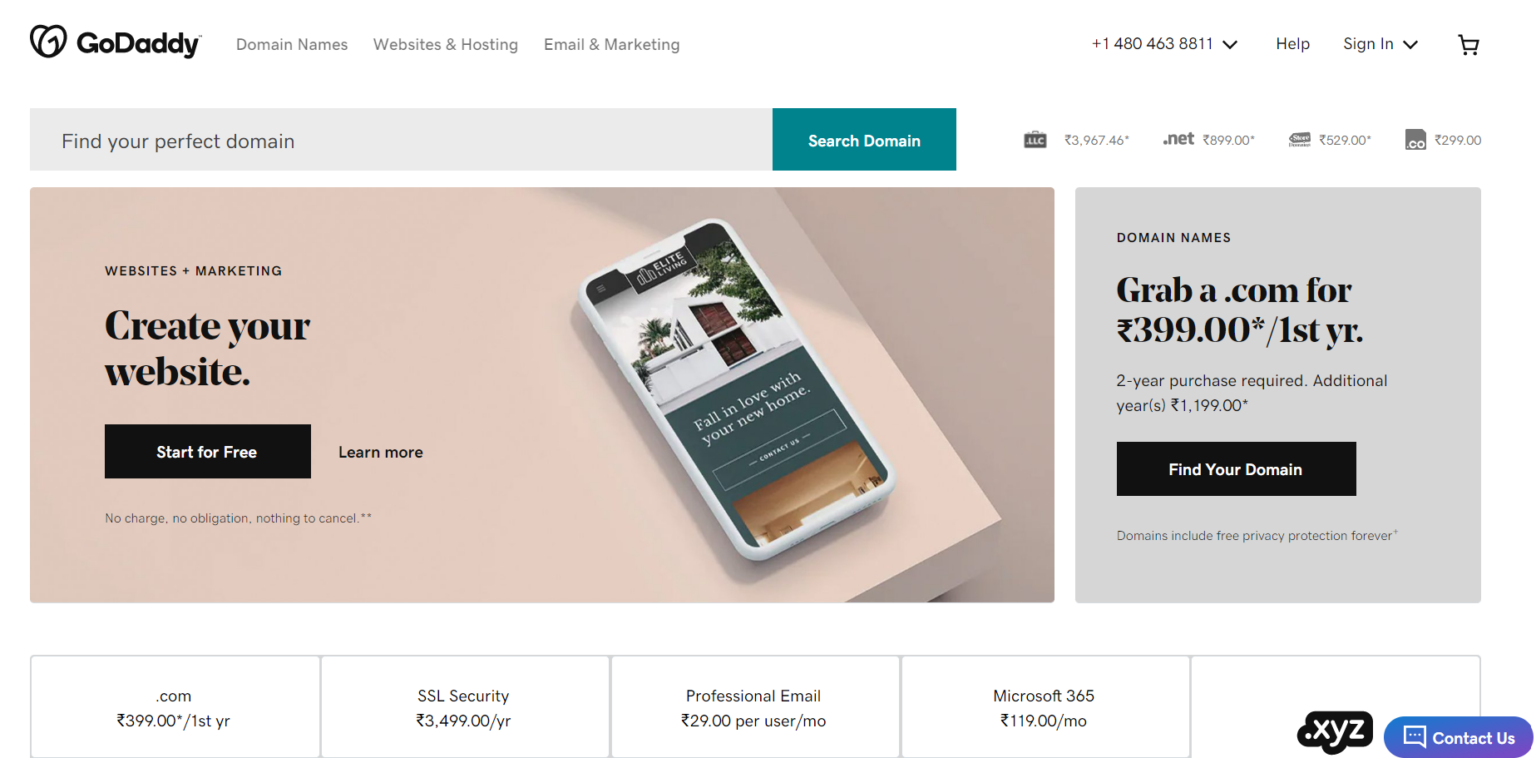Click the .xyz domain logo
This screenshot has width=1536, height=758.
(x=1335, y=733)
